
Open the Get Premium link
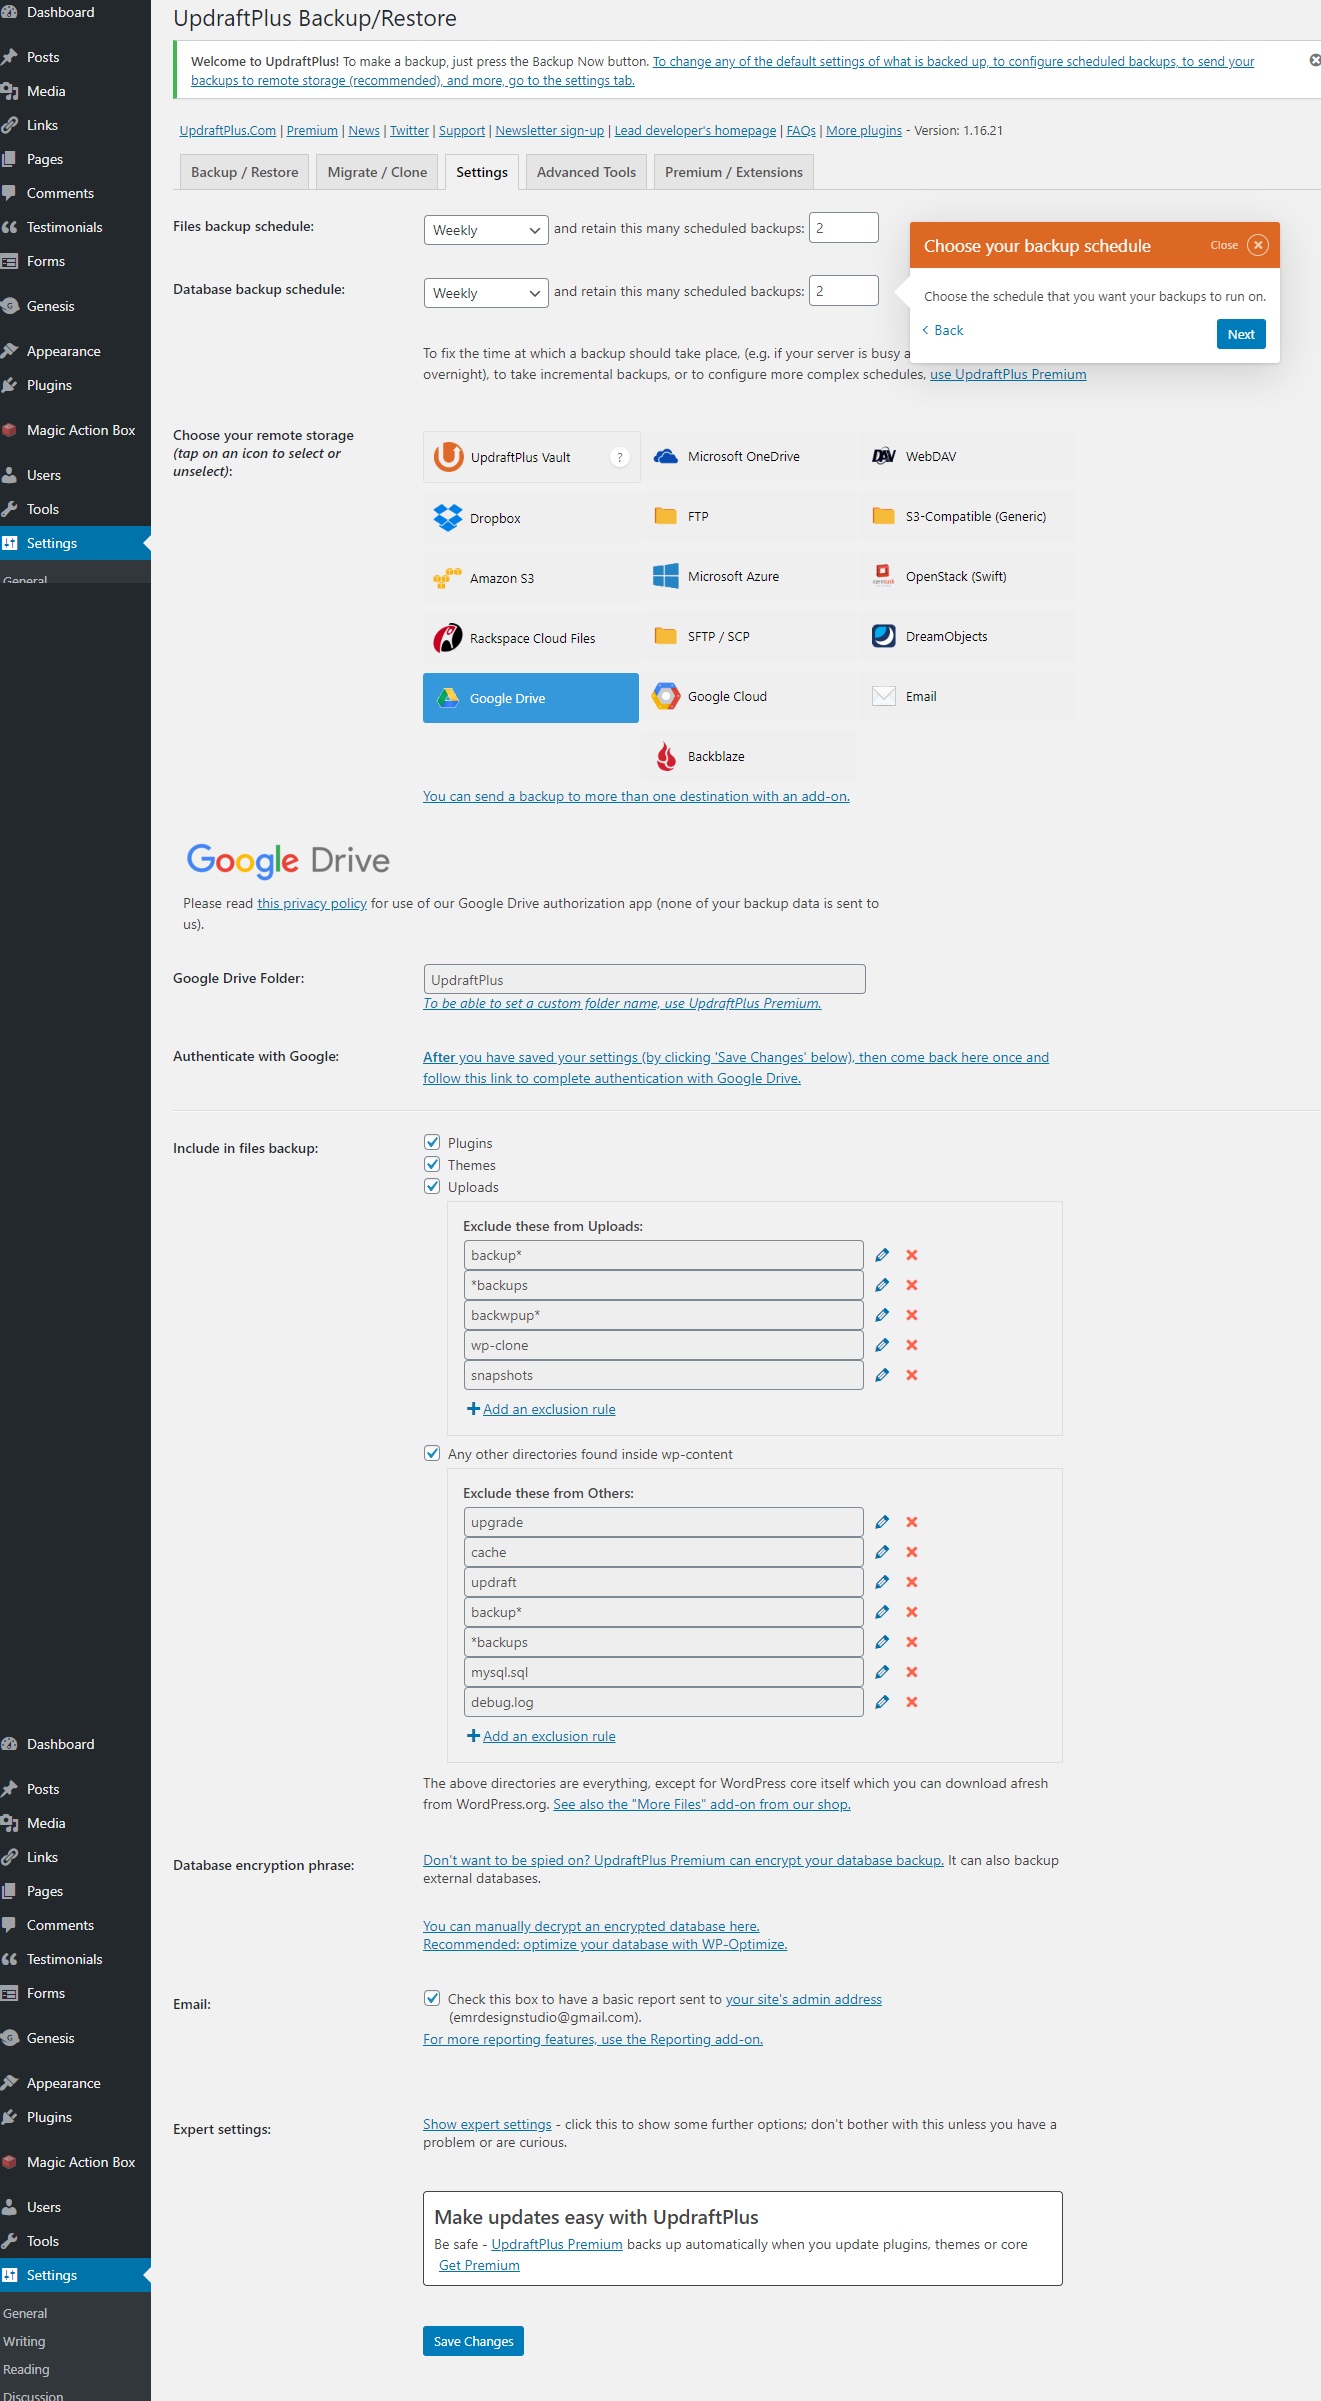[479, 2265]
